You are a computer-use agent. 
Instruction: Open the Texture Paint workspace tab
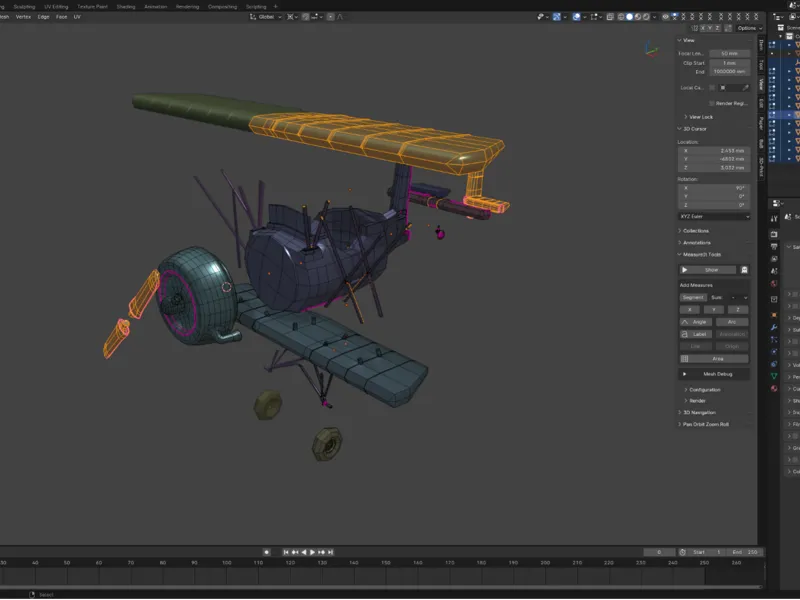pos(92,7)
